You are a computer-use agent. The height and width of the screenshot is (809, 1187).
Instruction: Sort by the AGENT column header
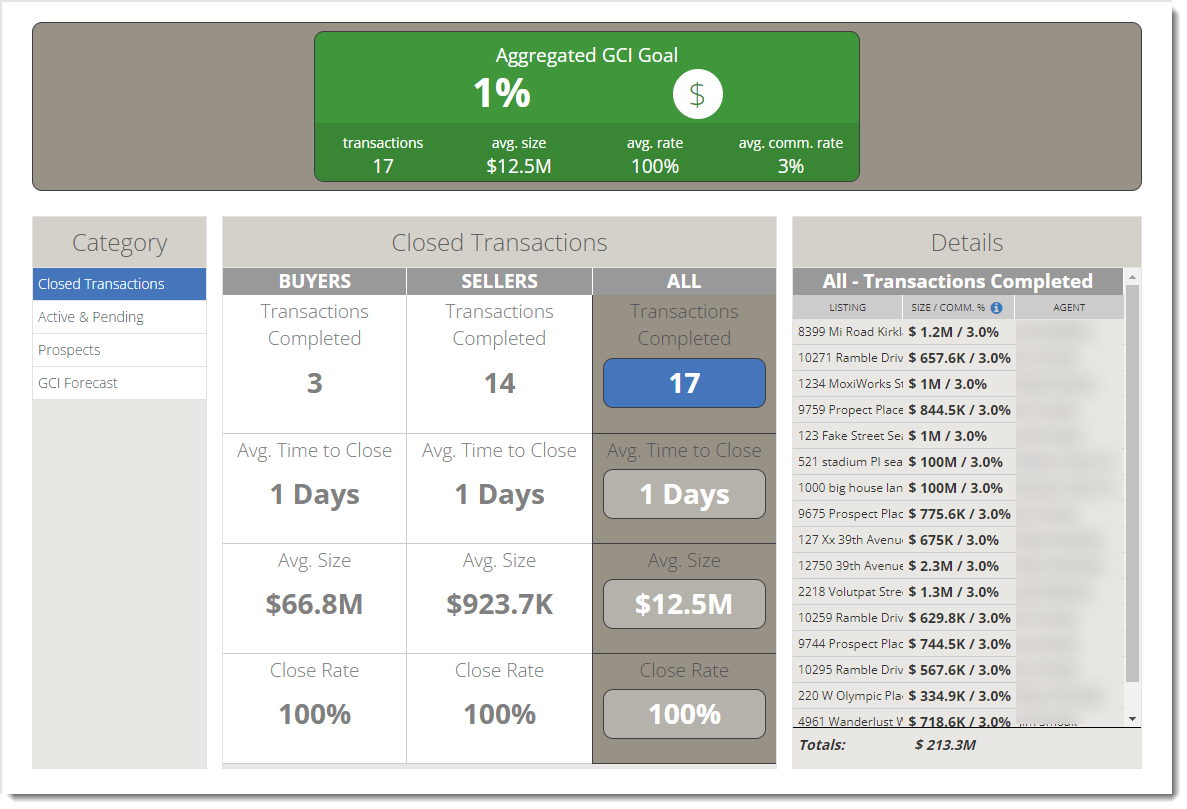click(x=1069, y=308)
